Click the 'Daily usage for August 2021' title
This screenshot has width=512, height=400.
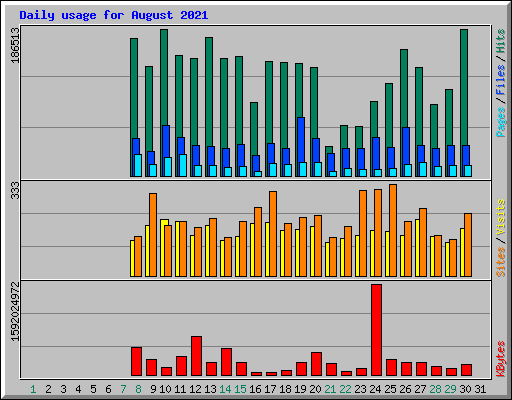click(x=114, y=15)
